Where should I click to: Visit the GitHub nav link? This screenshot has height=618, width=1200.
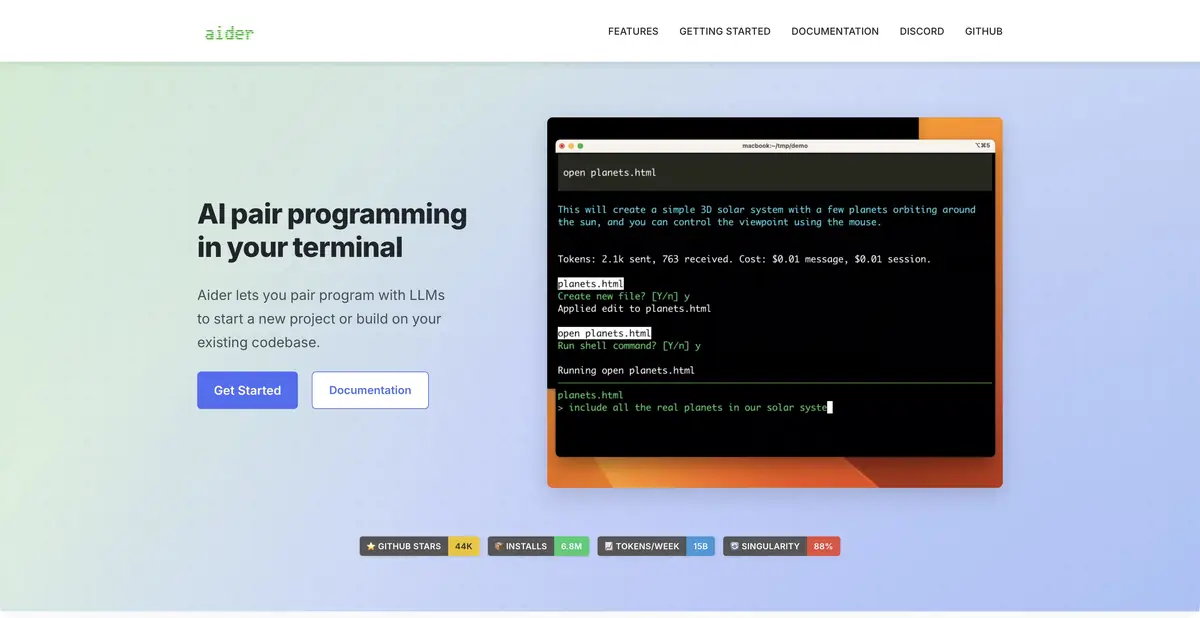[x=984, y=31]
